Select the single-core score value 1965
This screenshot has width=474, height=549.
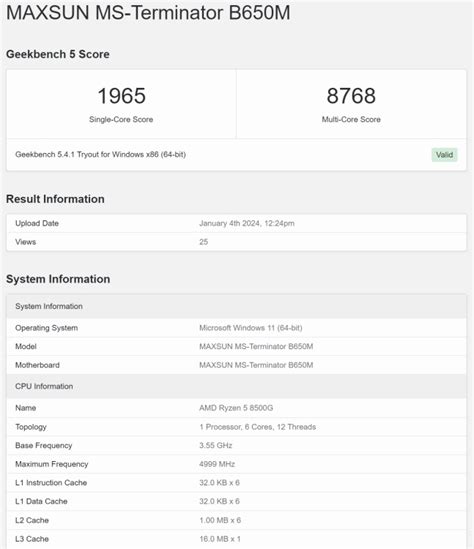click(x=121, y=96)
